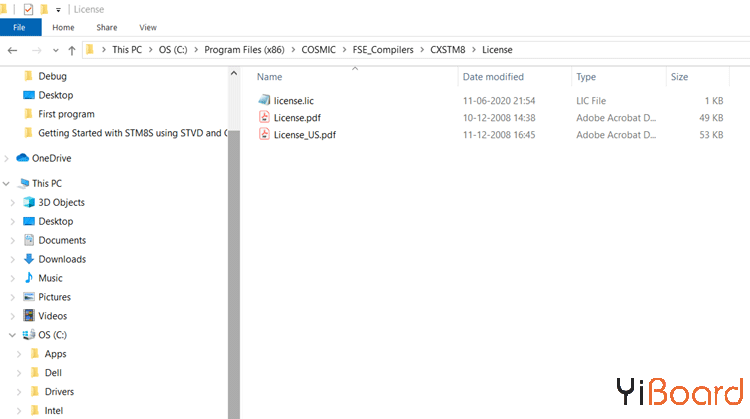Select the License.pdf Acrobat icon
The height and width of the screenshot is (419, 750).
tap(264, 117)
